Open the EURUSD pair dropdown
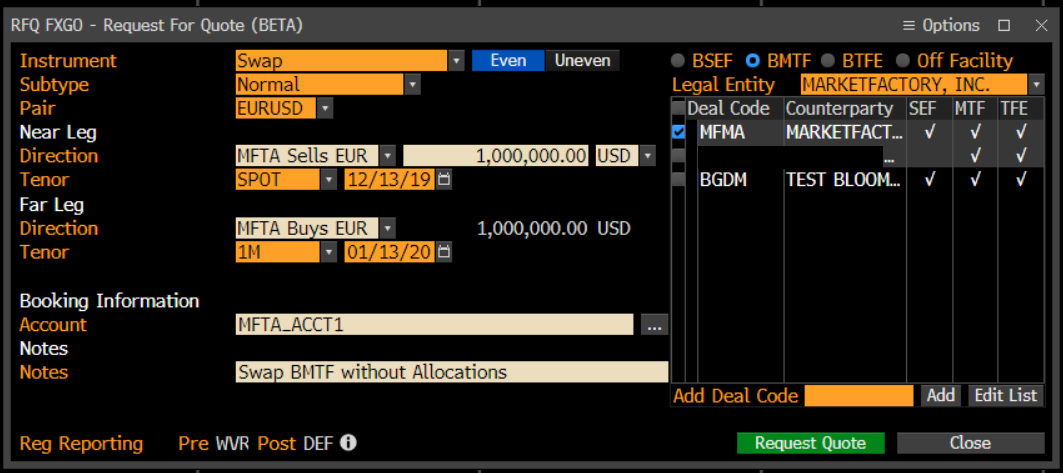 tap(325, 108)
